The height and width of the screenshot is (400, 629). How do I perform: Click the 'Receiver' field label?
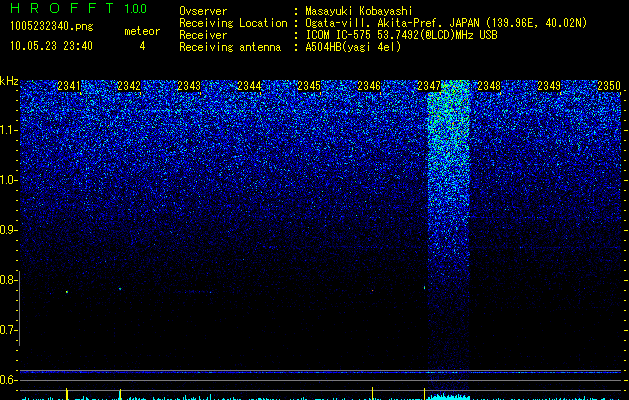click(203, 35)
